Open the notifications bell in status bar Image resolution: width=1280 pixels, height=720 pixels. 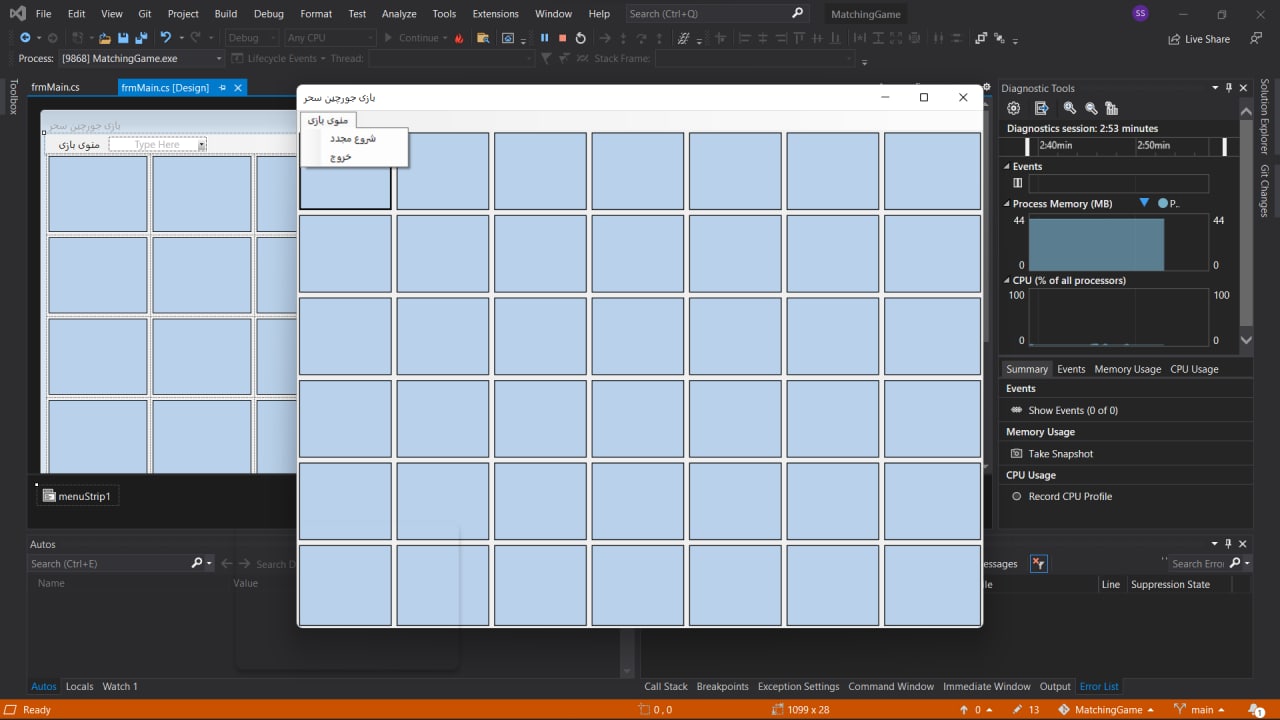[x=1256, y=710]
